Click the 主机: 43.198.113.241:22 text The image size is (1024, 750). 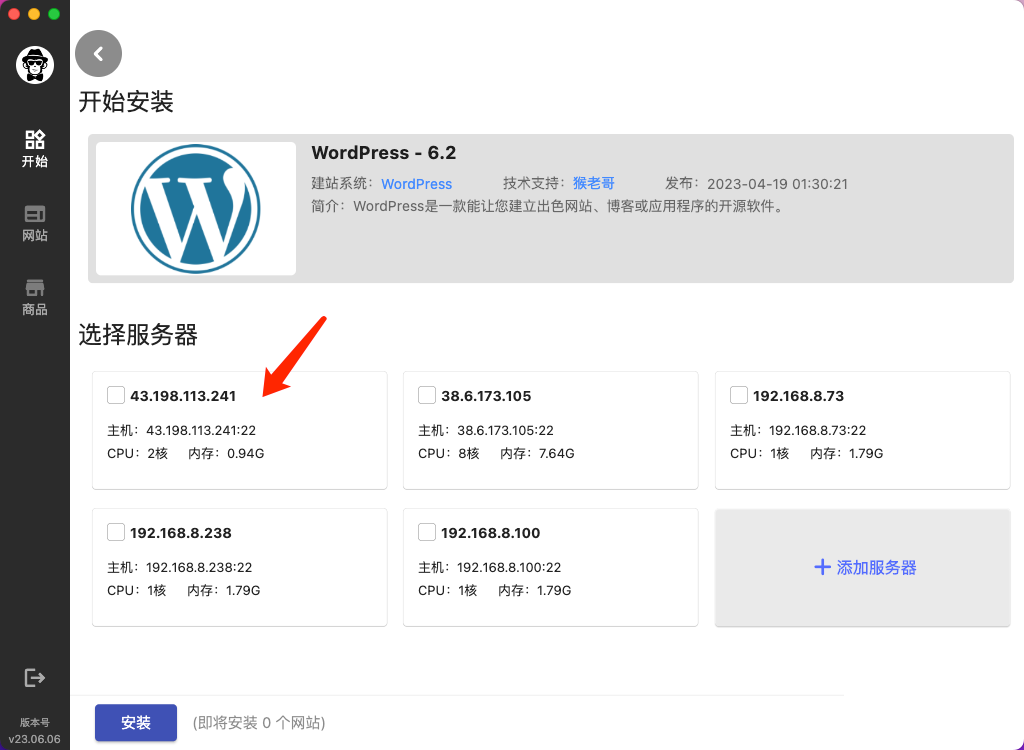click(182, 431)
